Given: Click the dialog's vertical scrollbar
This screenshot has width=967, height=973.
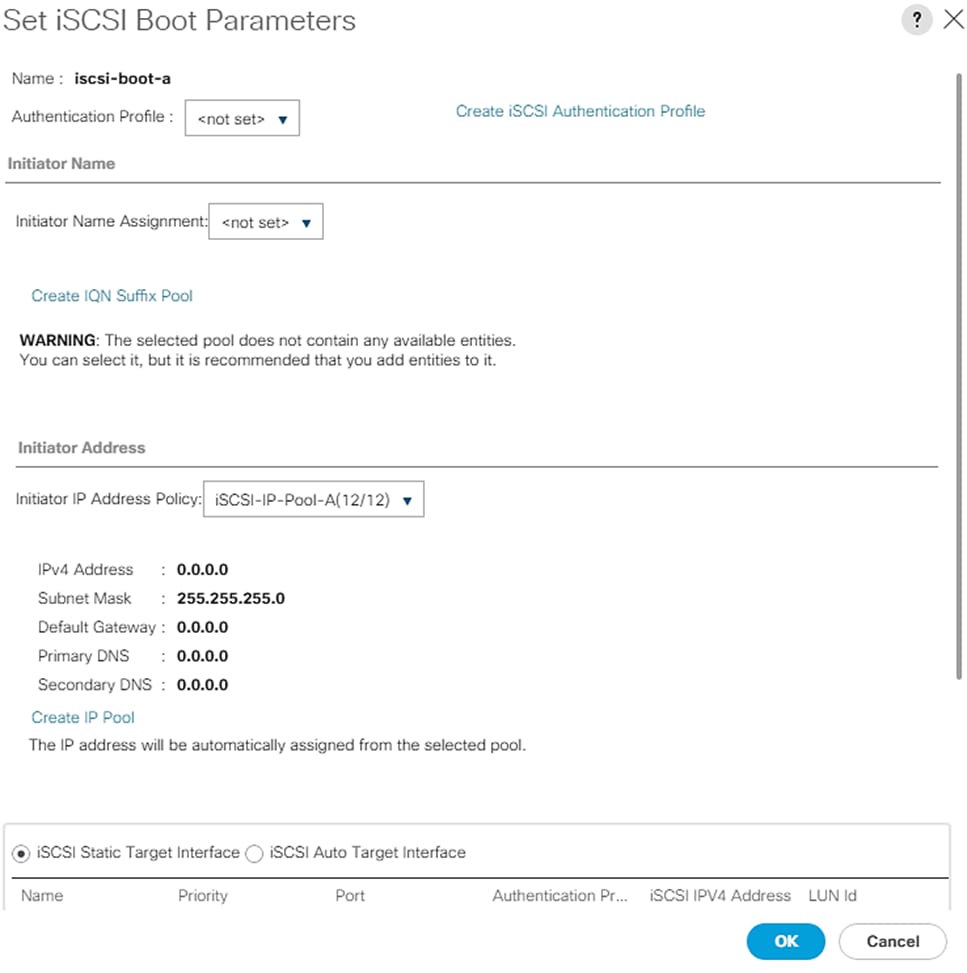Looking at the screenshot, I should [x=959, y=380].
